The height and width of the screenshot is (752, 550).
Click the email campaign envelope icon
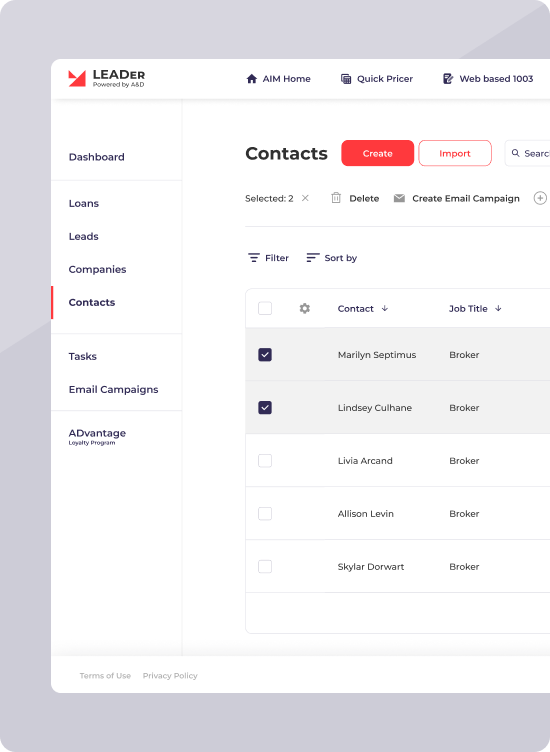(399, 198)
